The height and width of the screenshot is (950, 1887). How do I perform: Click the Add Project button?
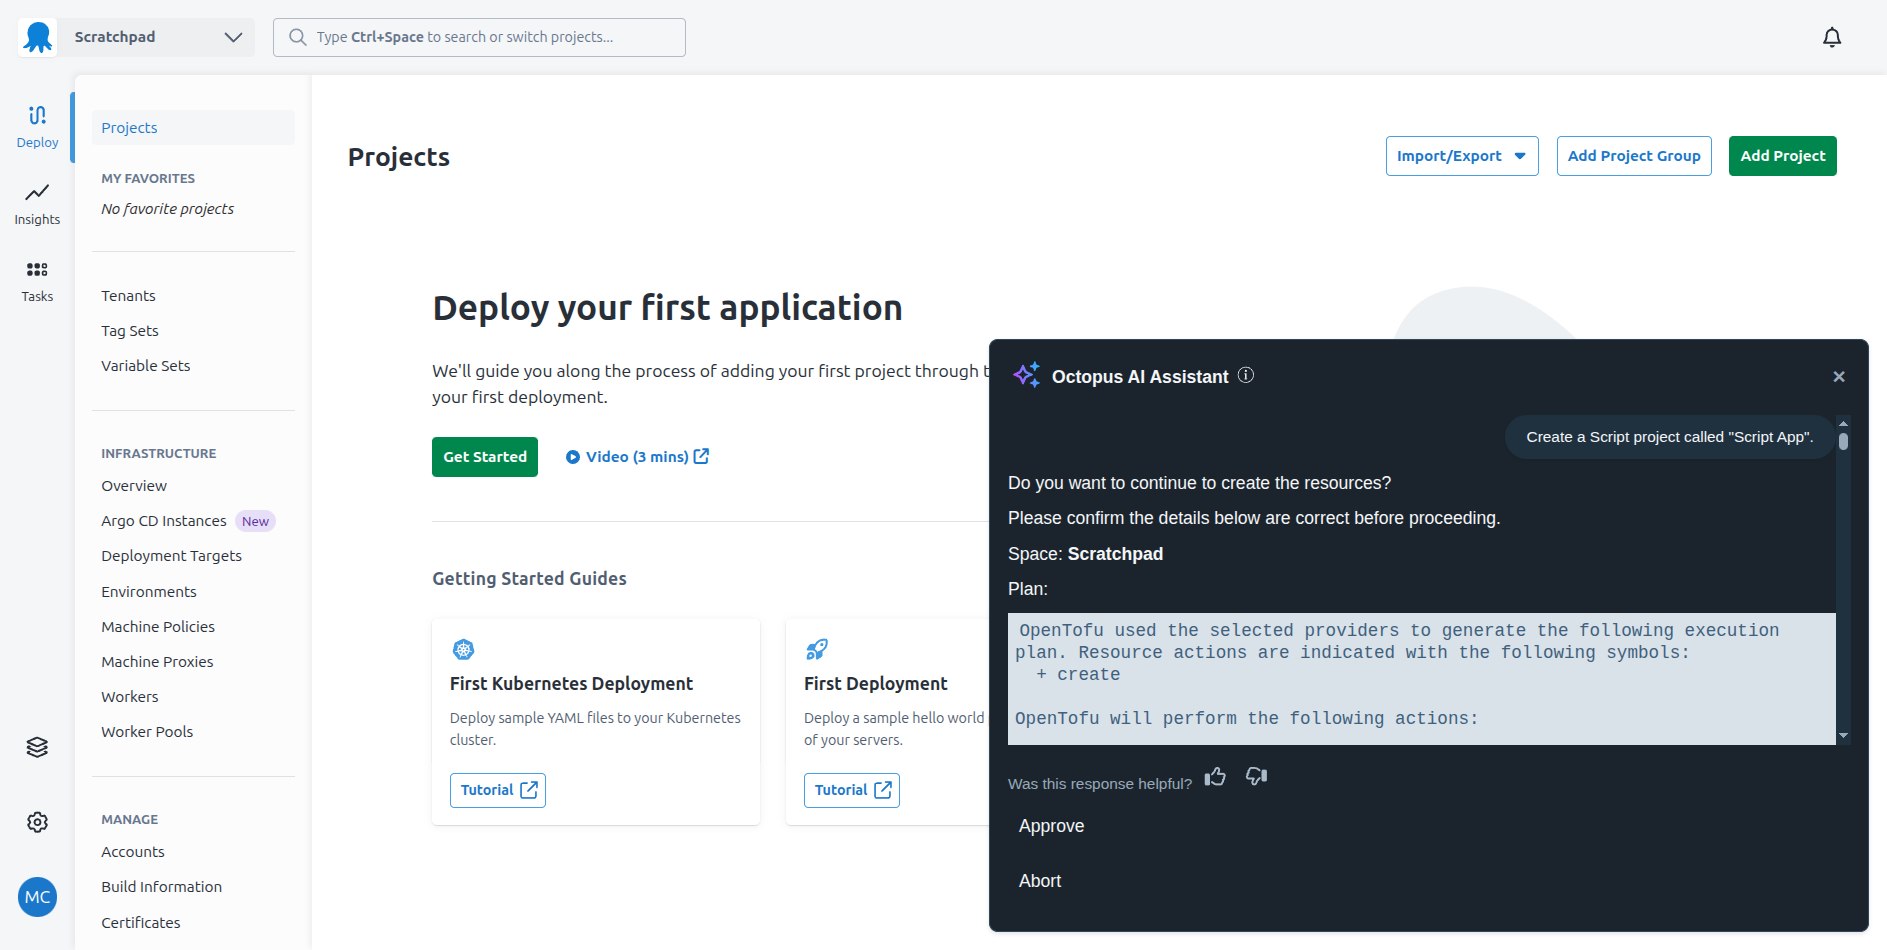[1781, 155]
